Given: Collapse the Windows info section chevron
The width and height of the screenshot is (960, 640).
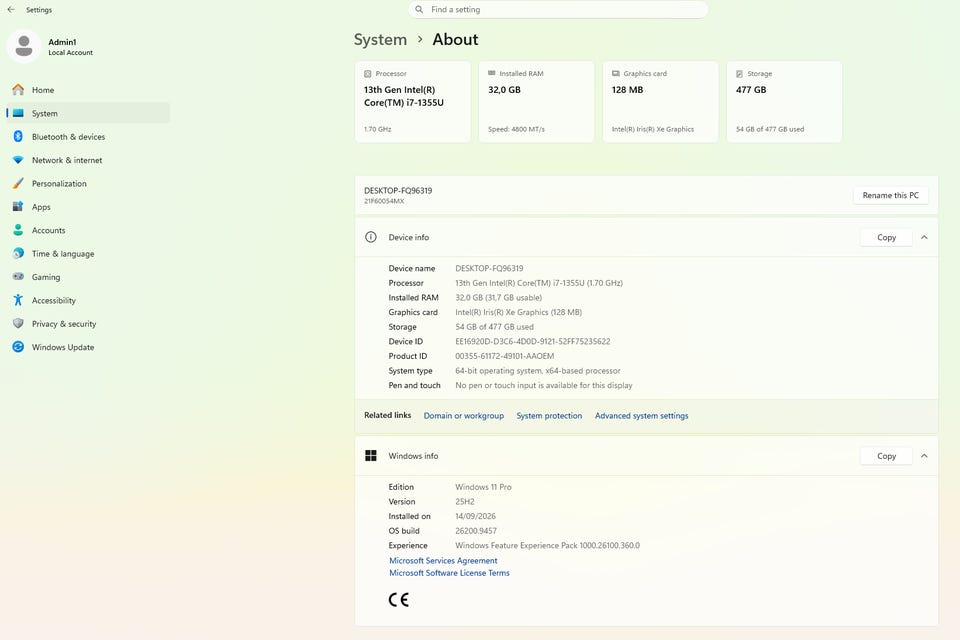Looking at the screenshot, I should 924,456.
